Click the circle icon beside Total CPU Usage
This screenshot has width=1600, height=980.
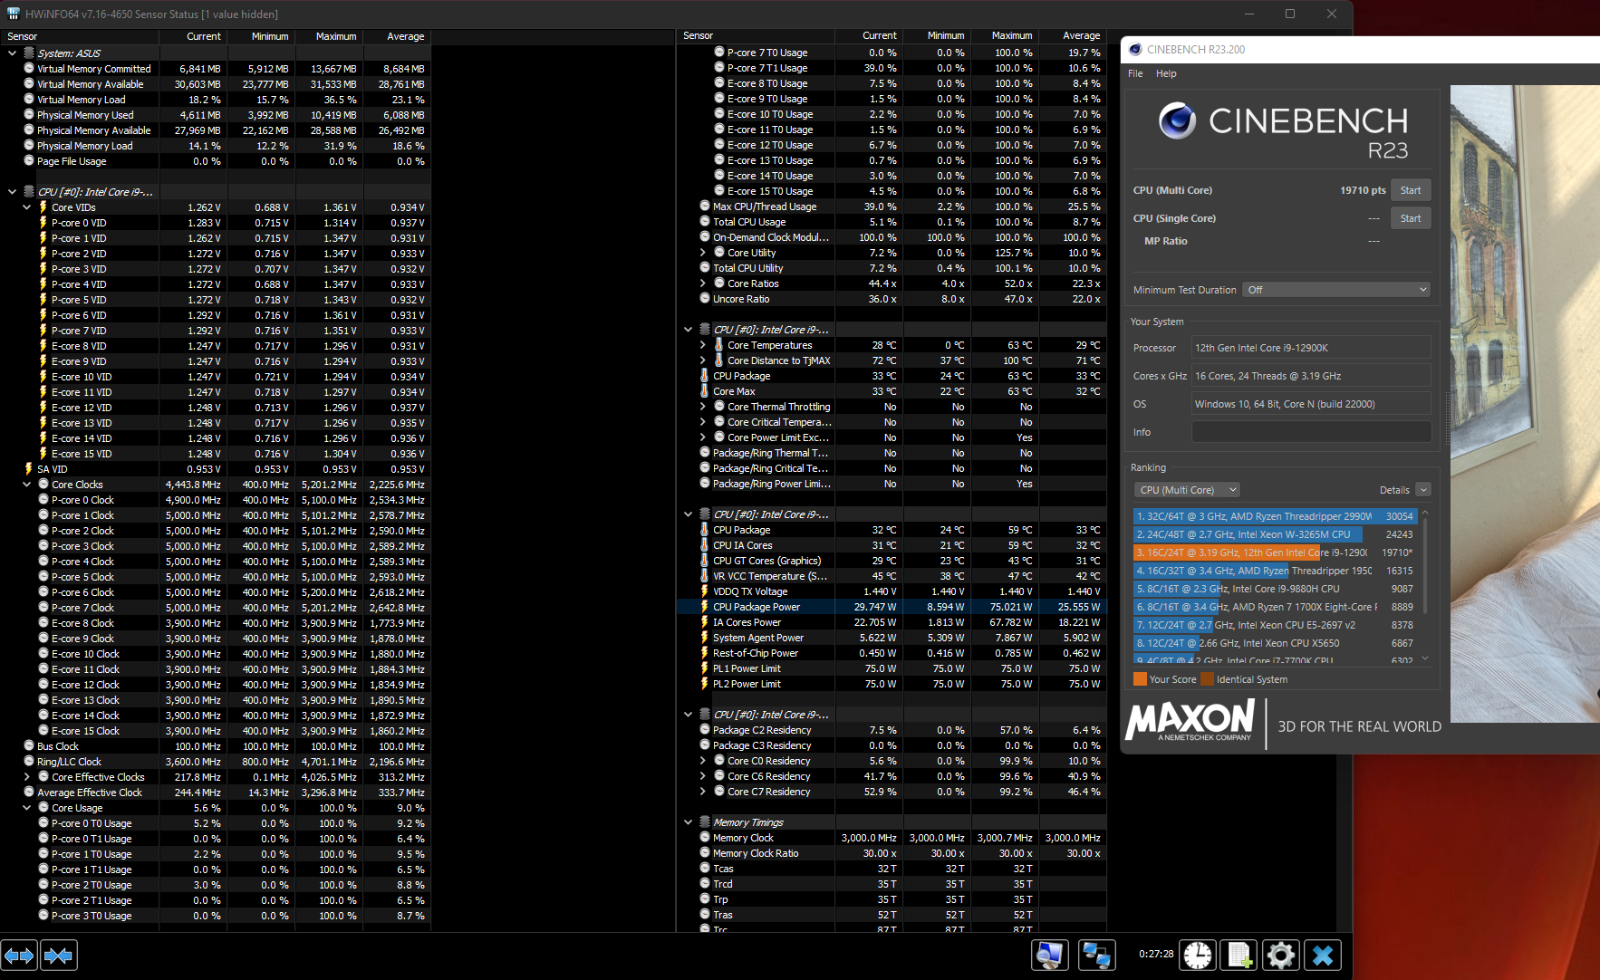coord(704,222)
